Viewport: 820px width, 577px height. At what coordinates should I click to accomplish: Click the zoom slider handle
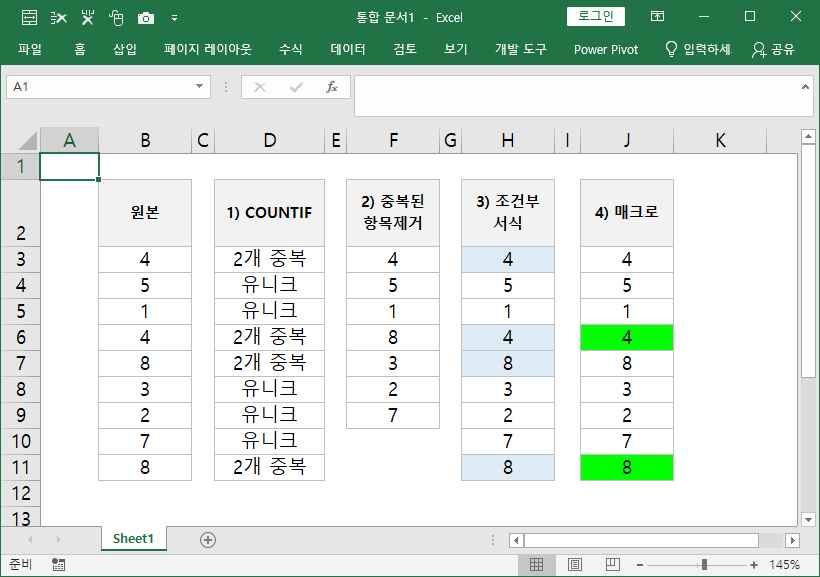click(x=704, y=564)
